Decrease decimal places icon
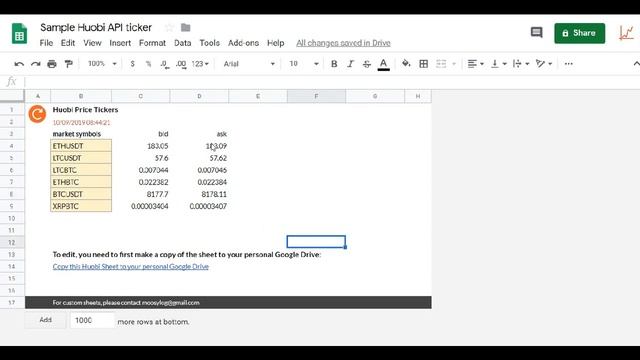Screen dimensions: 640x360 [164, 64]
